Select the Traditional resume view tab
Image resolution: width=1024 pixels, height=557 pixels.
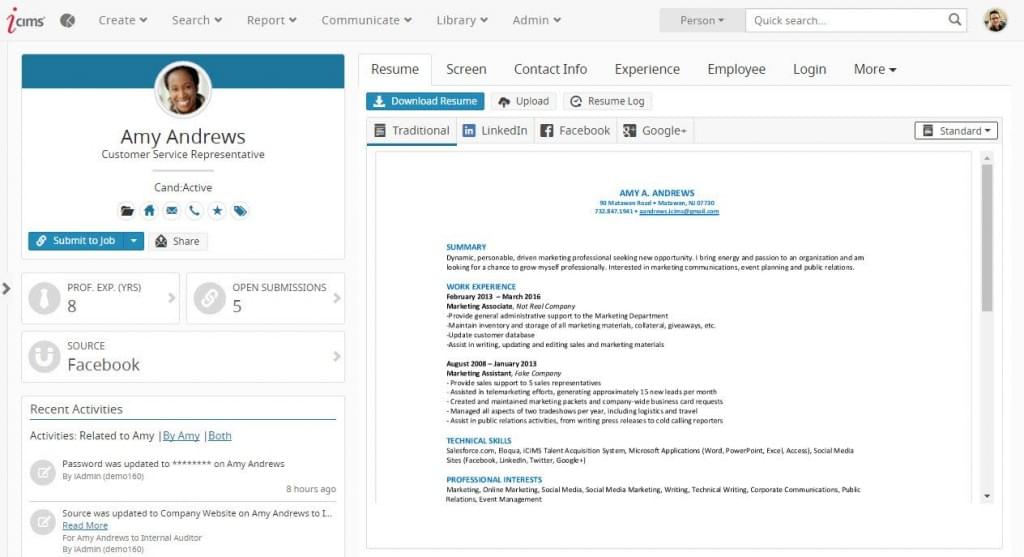point(411,131)
